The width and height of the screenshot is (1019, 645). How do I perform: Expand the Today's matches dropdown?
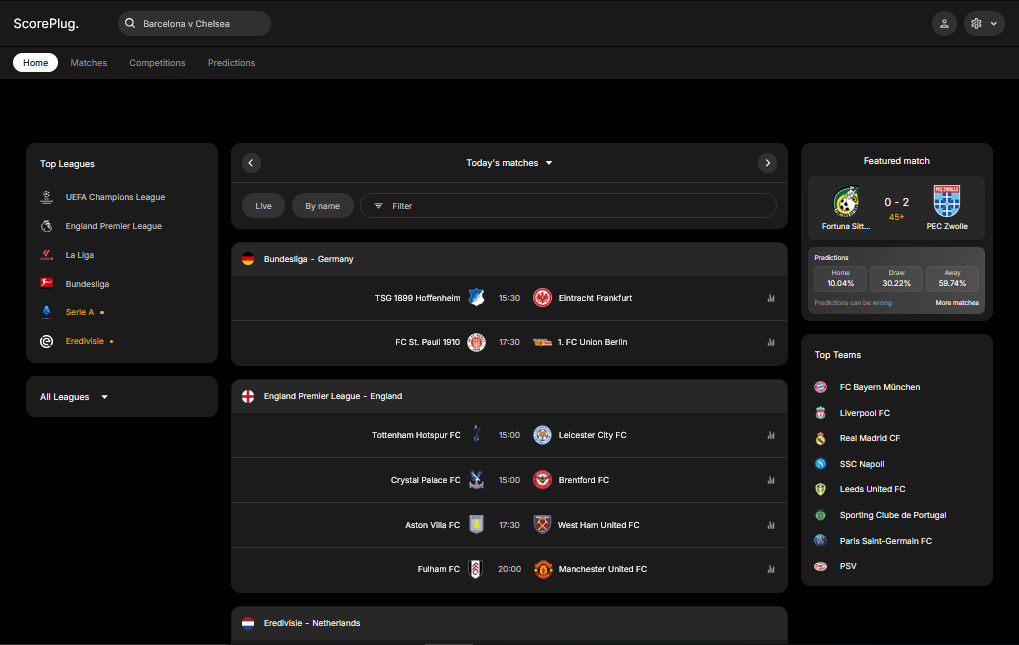coord(510,163)
